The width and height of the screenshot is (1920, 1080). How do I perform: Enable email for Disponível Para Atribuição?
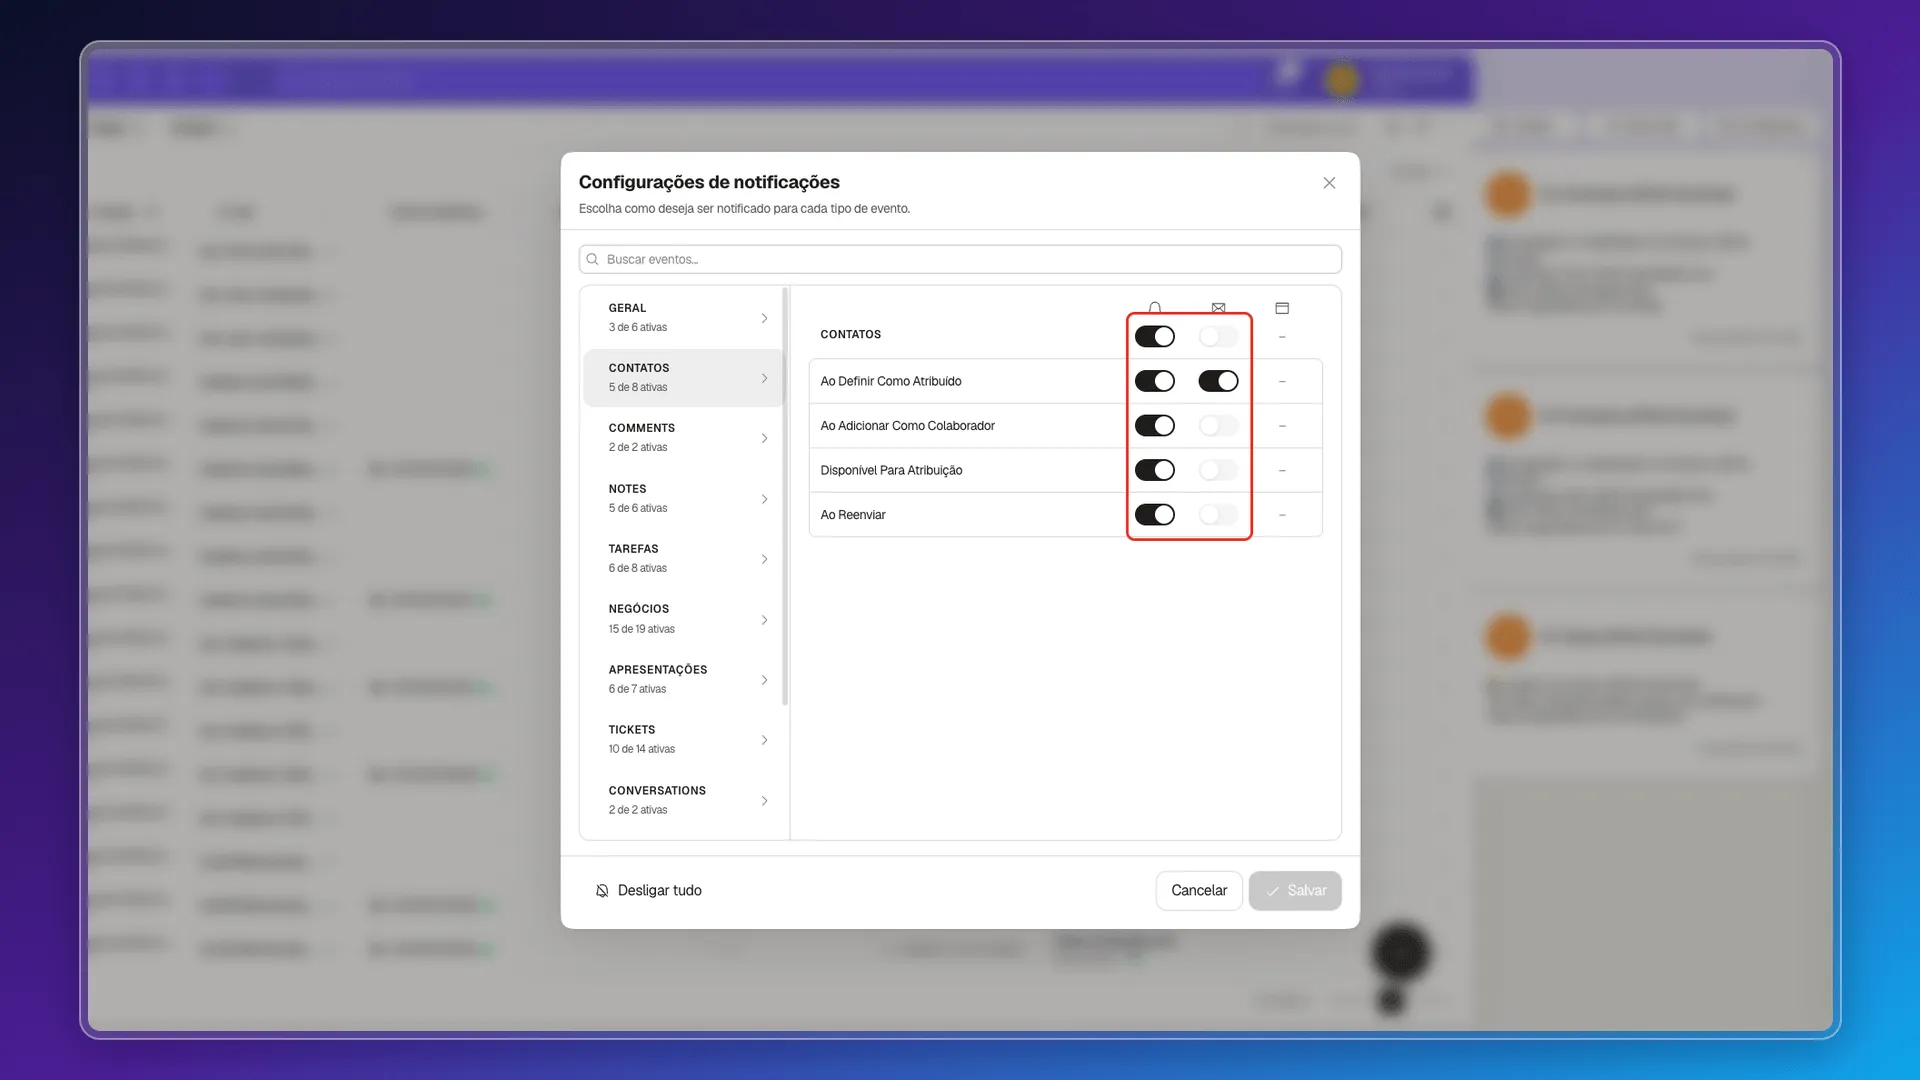pos(1218,470)
